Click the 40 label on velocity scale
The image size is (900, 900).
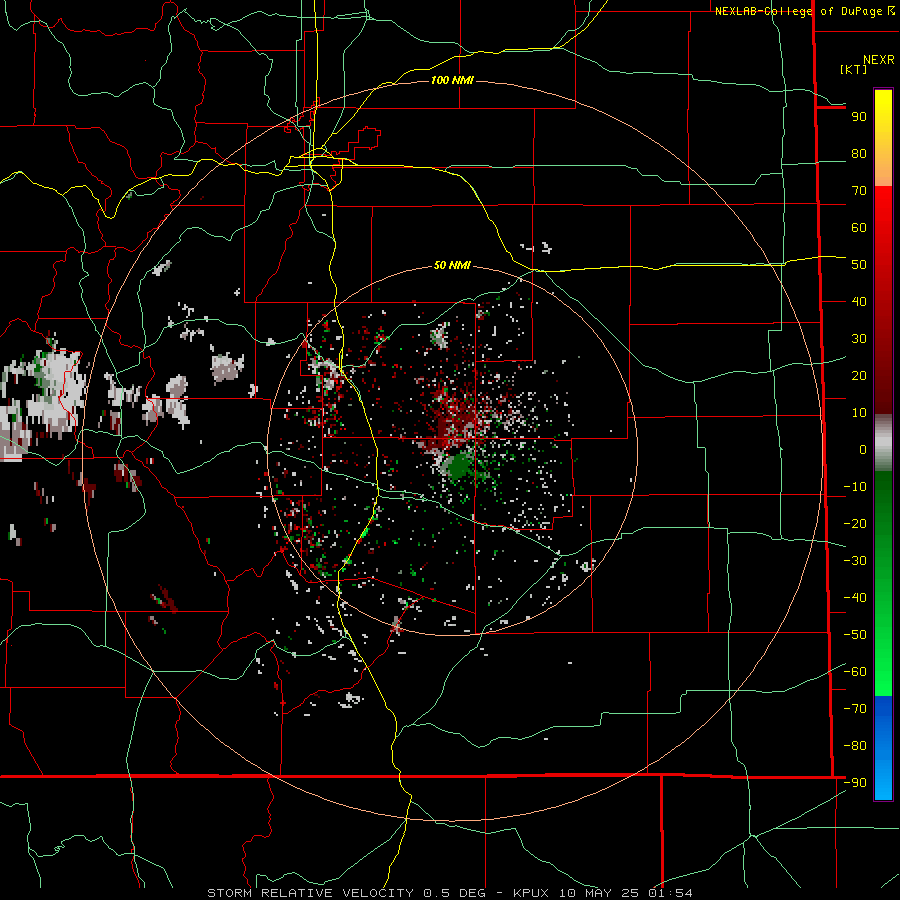[x=859, y=302]
